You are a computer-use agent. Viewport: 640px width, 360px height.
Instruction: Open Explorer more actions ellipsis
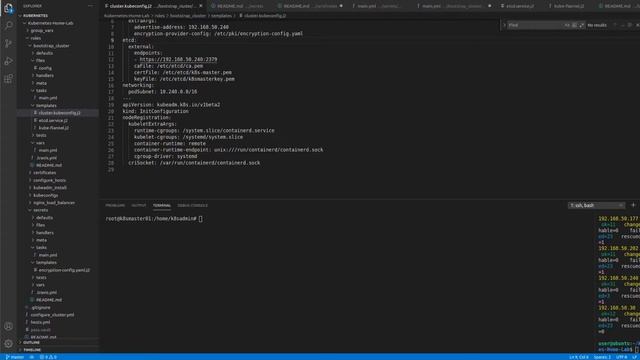[90, 6]
